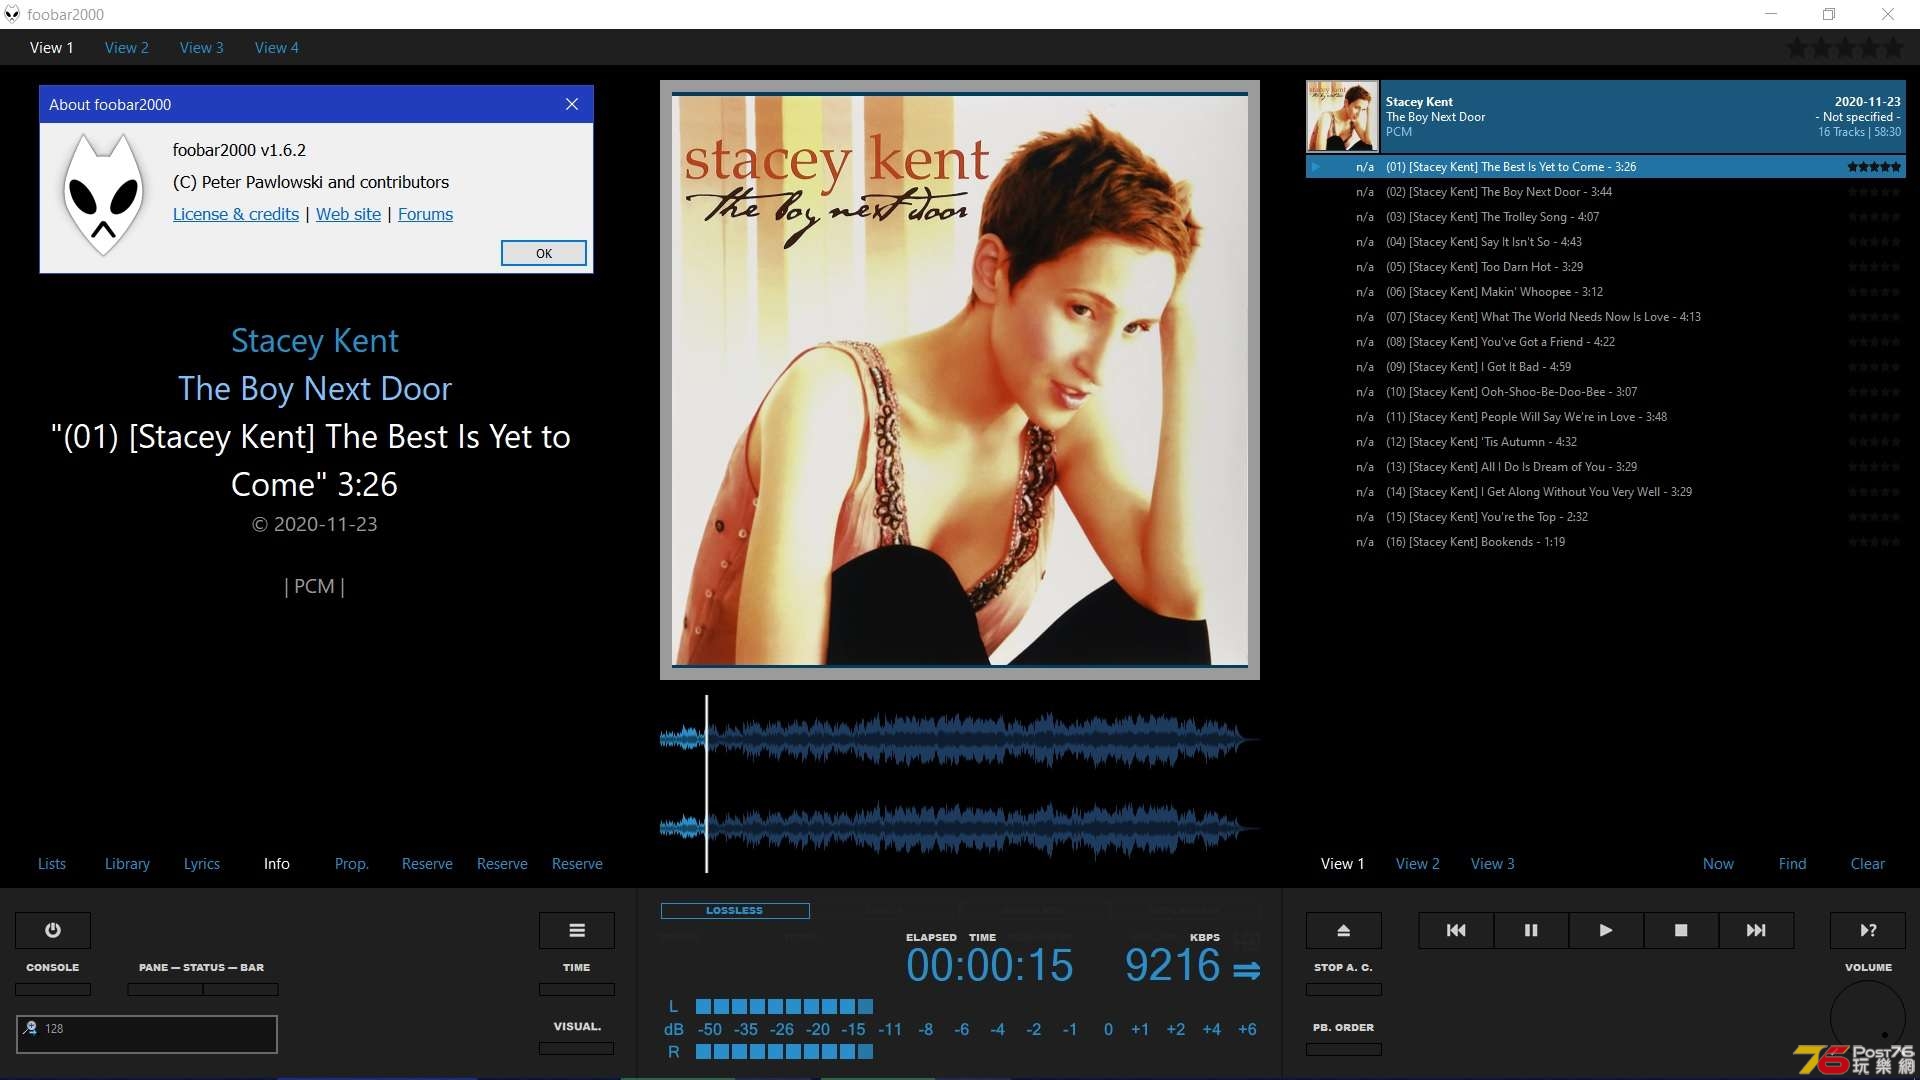The width and height of the screenshot is (1920, 1080).
Task: Select track 16 Bookends
Action: [x=1606, y=542]
